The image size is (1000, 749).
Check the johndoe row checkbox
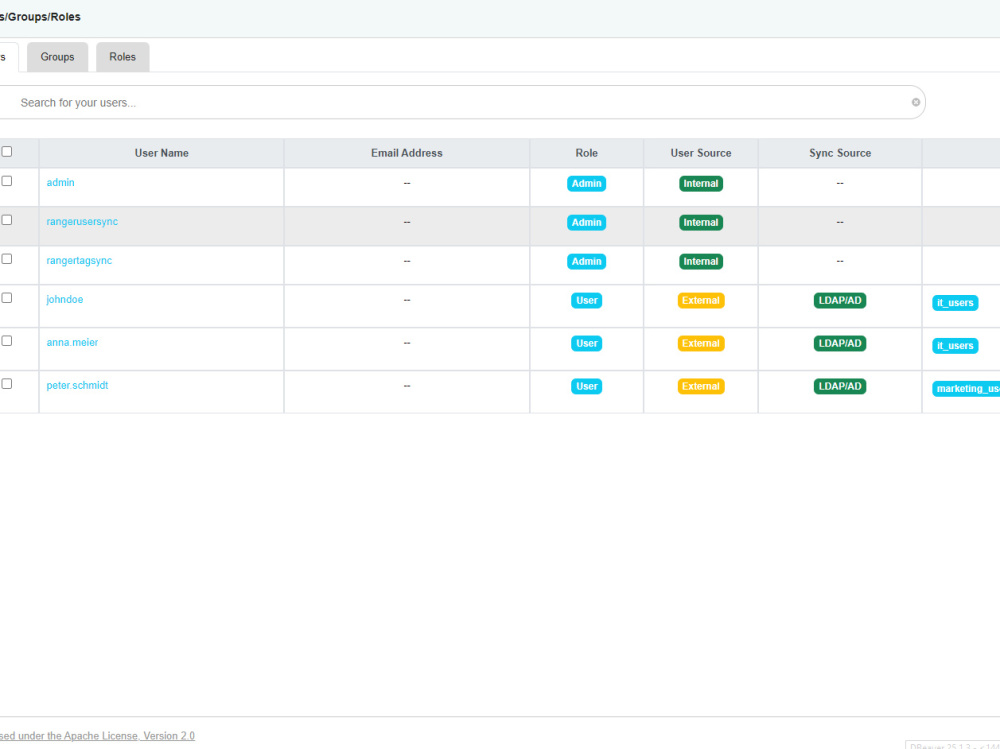6,298
